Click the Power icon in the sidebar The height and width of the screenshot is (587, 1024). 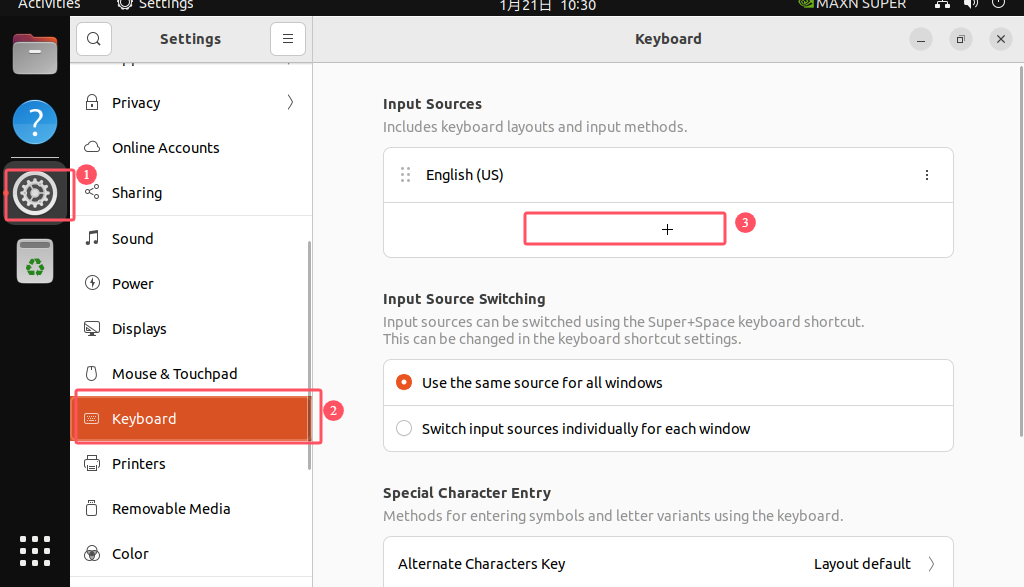click(92, 283)
